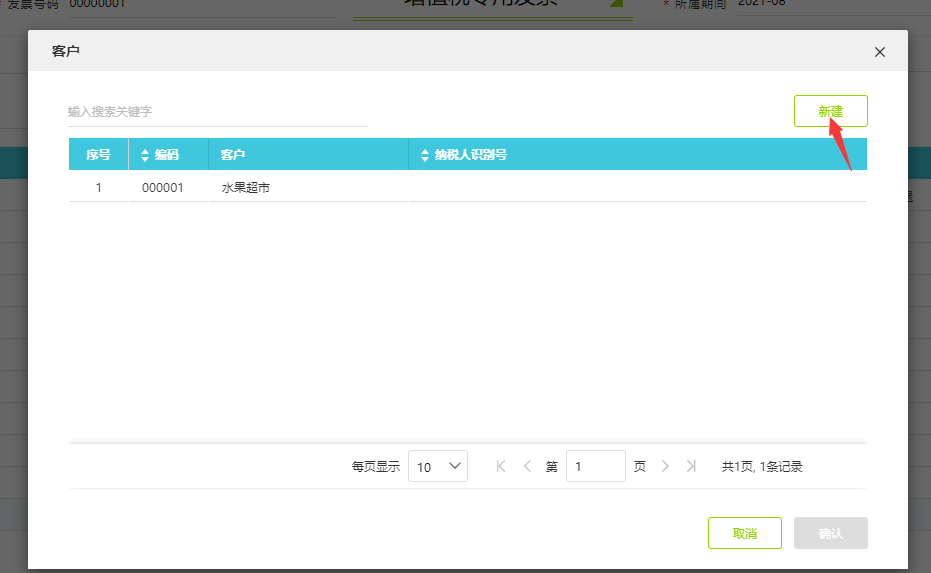
Task: Go to next page arrow
Action: pyautogui.click(x=665, y=466)
